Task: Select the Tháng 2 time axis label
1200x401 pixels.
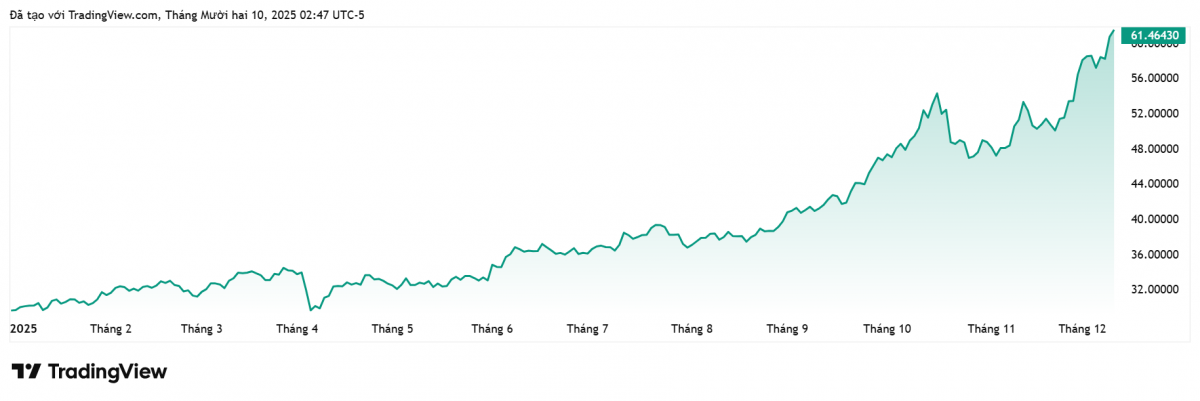Action: 111,328
